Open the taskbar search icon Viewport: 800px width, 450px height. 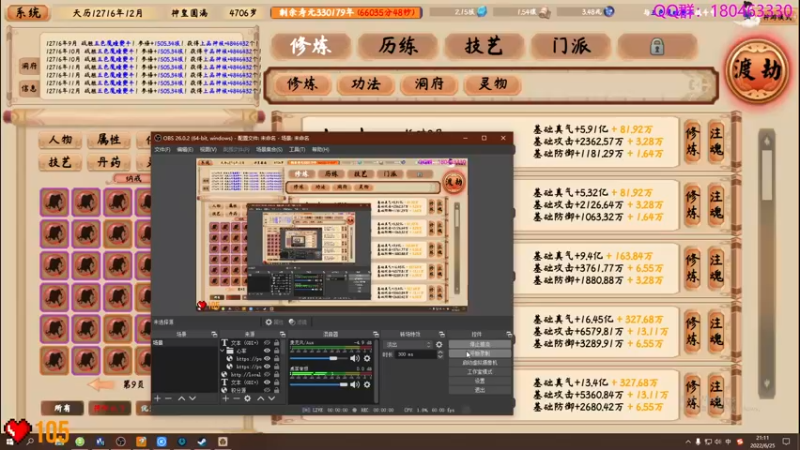30,441
